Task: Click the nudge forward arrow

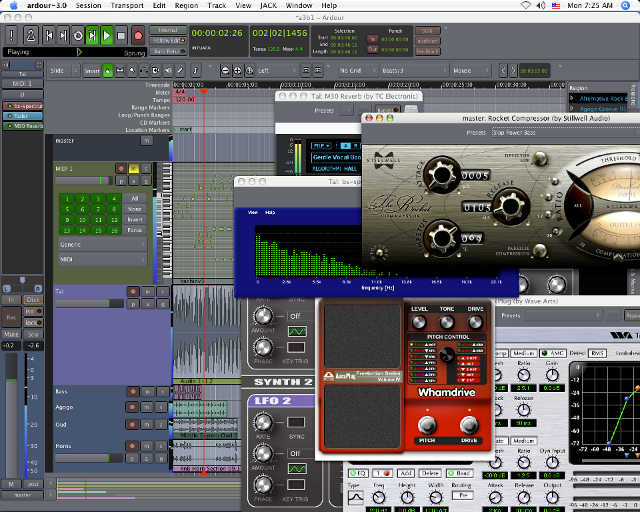Action: (513, 71)
